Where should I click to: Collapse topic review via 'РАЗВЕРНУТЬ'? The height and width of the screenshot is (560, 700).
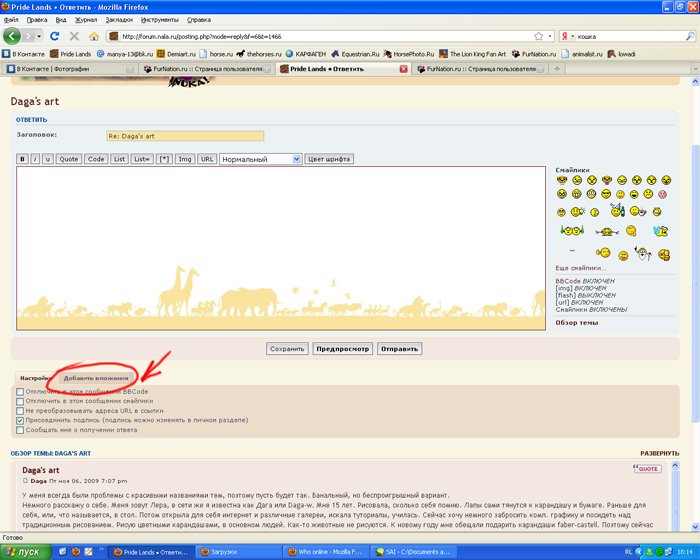pyautogui.click(x=659, y=453)
